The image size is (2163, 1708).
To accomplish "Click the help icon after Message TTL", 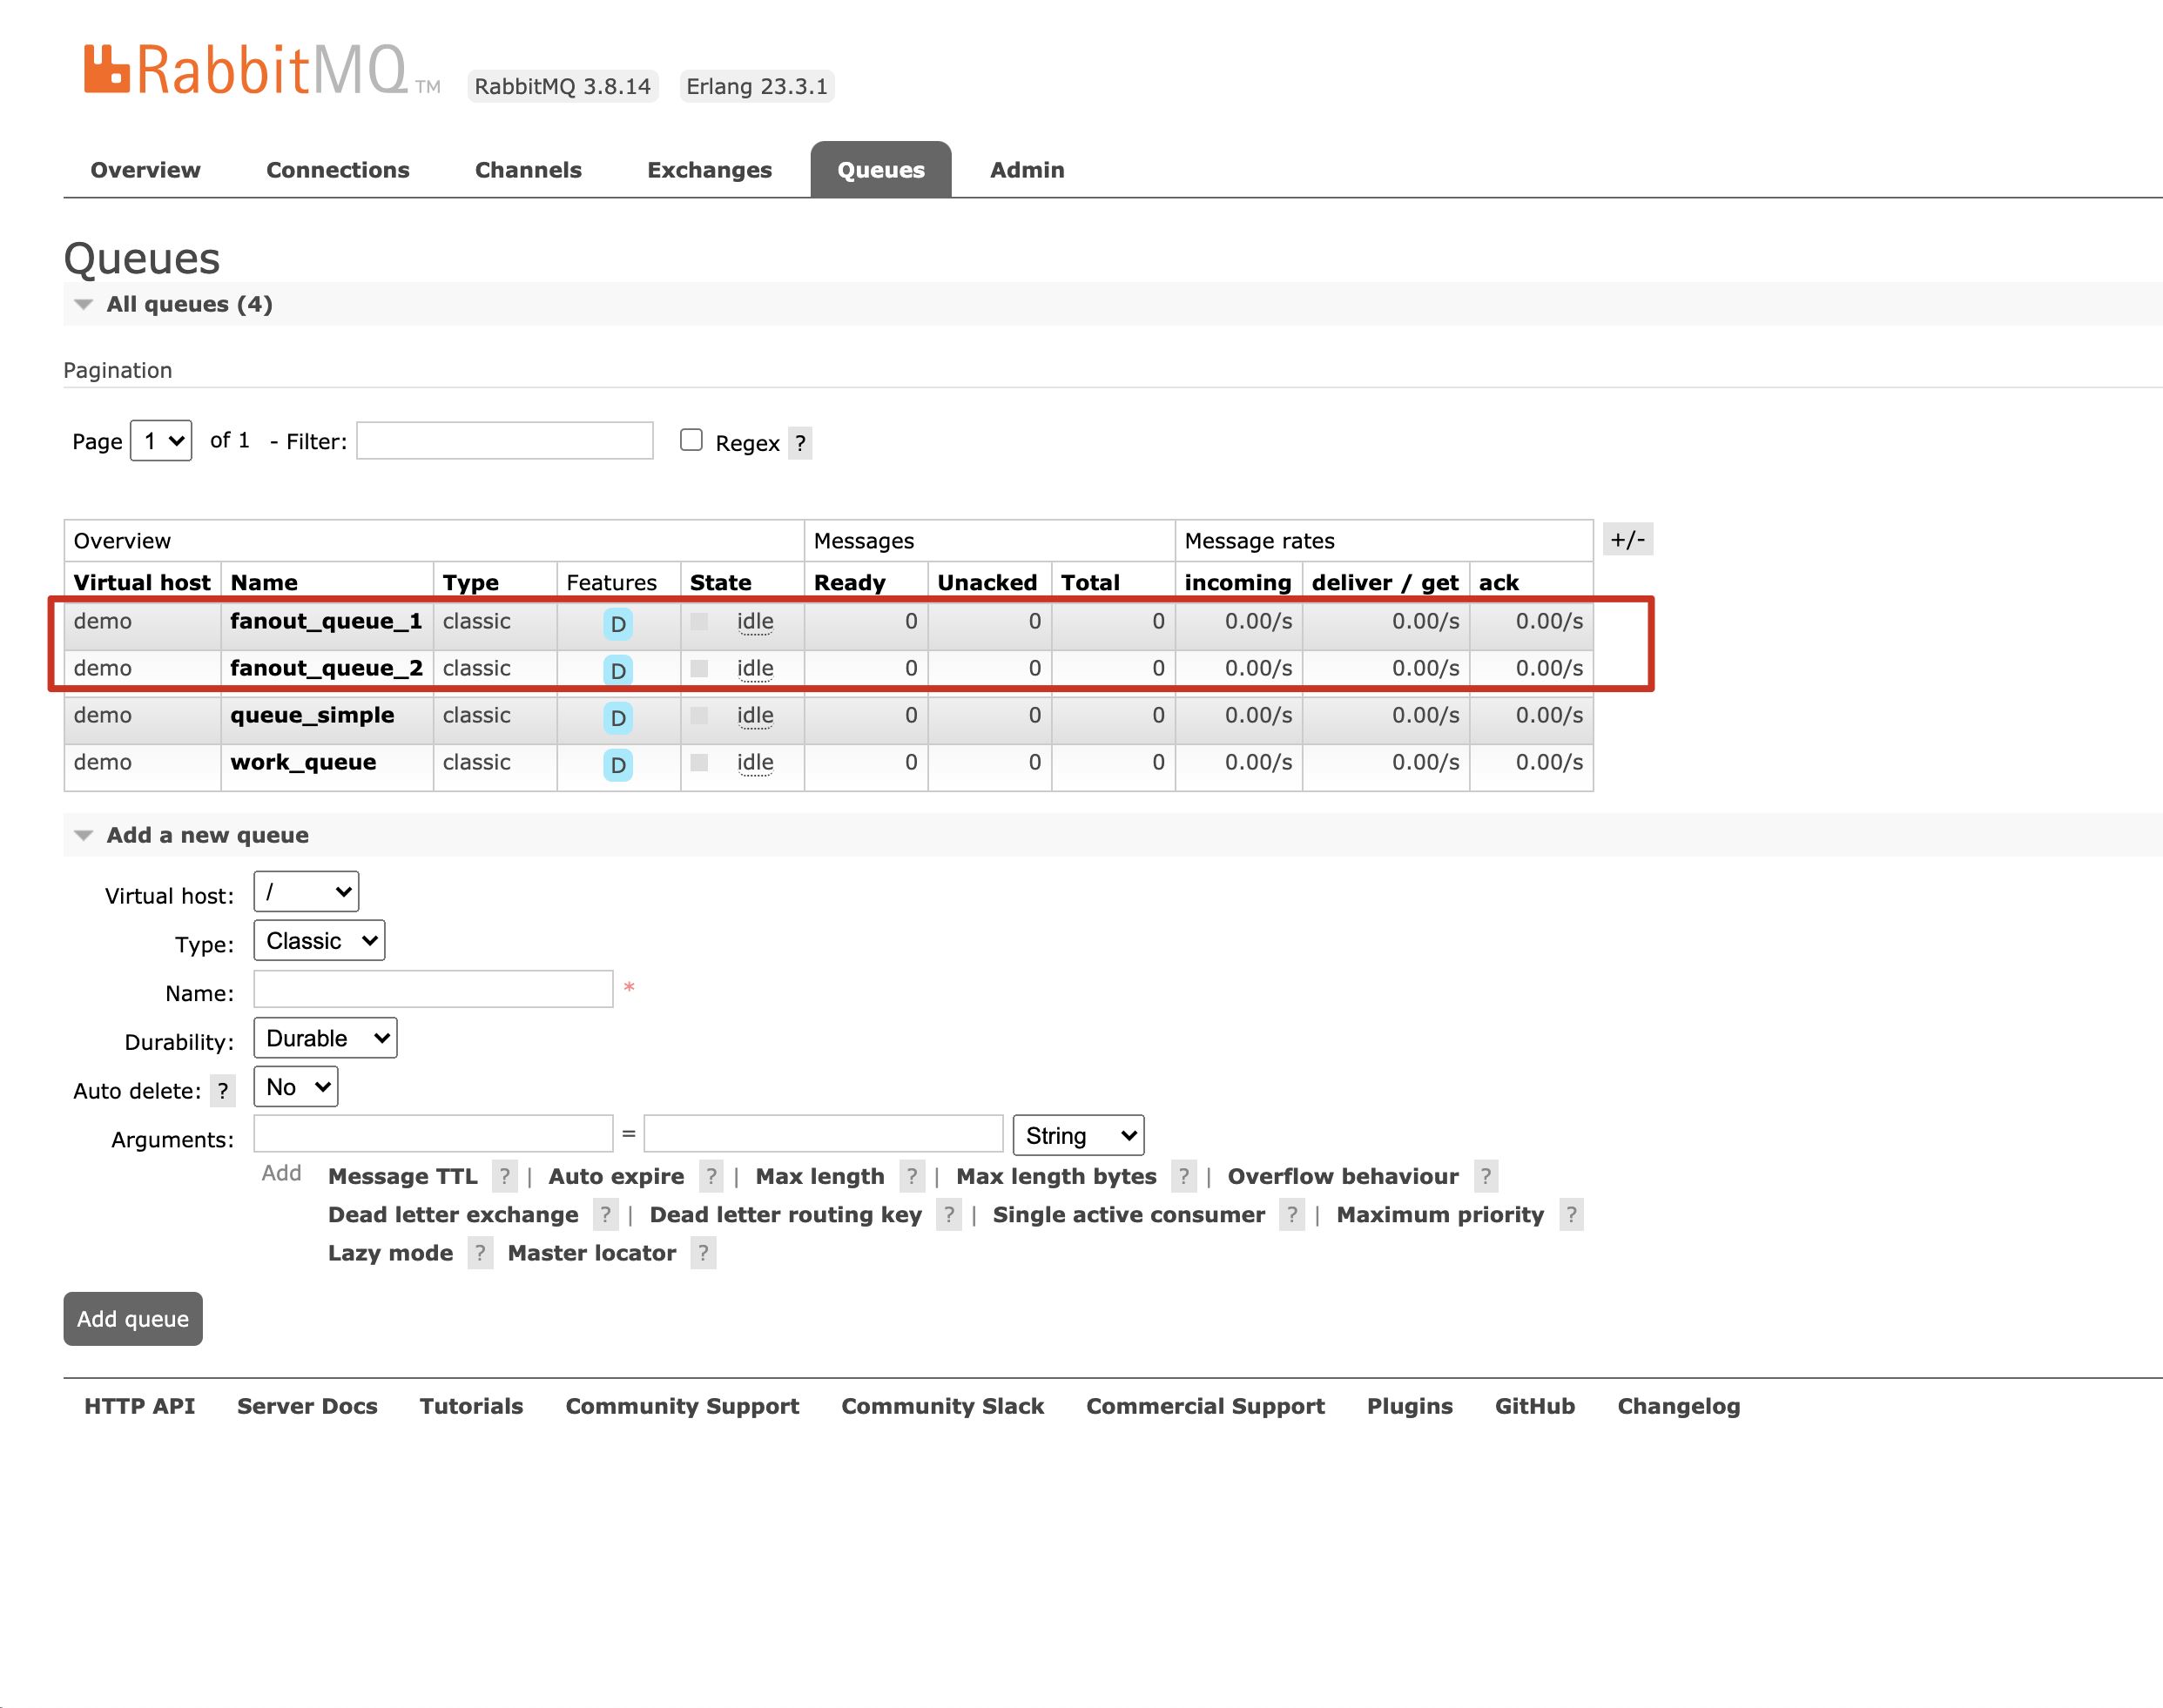I will [x=505, y=1177].
